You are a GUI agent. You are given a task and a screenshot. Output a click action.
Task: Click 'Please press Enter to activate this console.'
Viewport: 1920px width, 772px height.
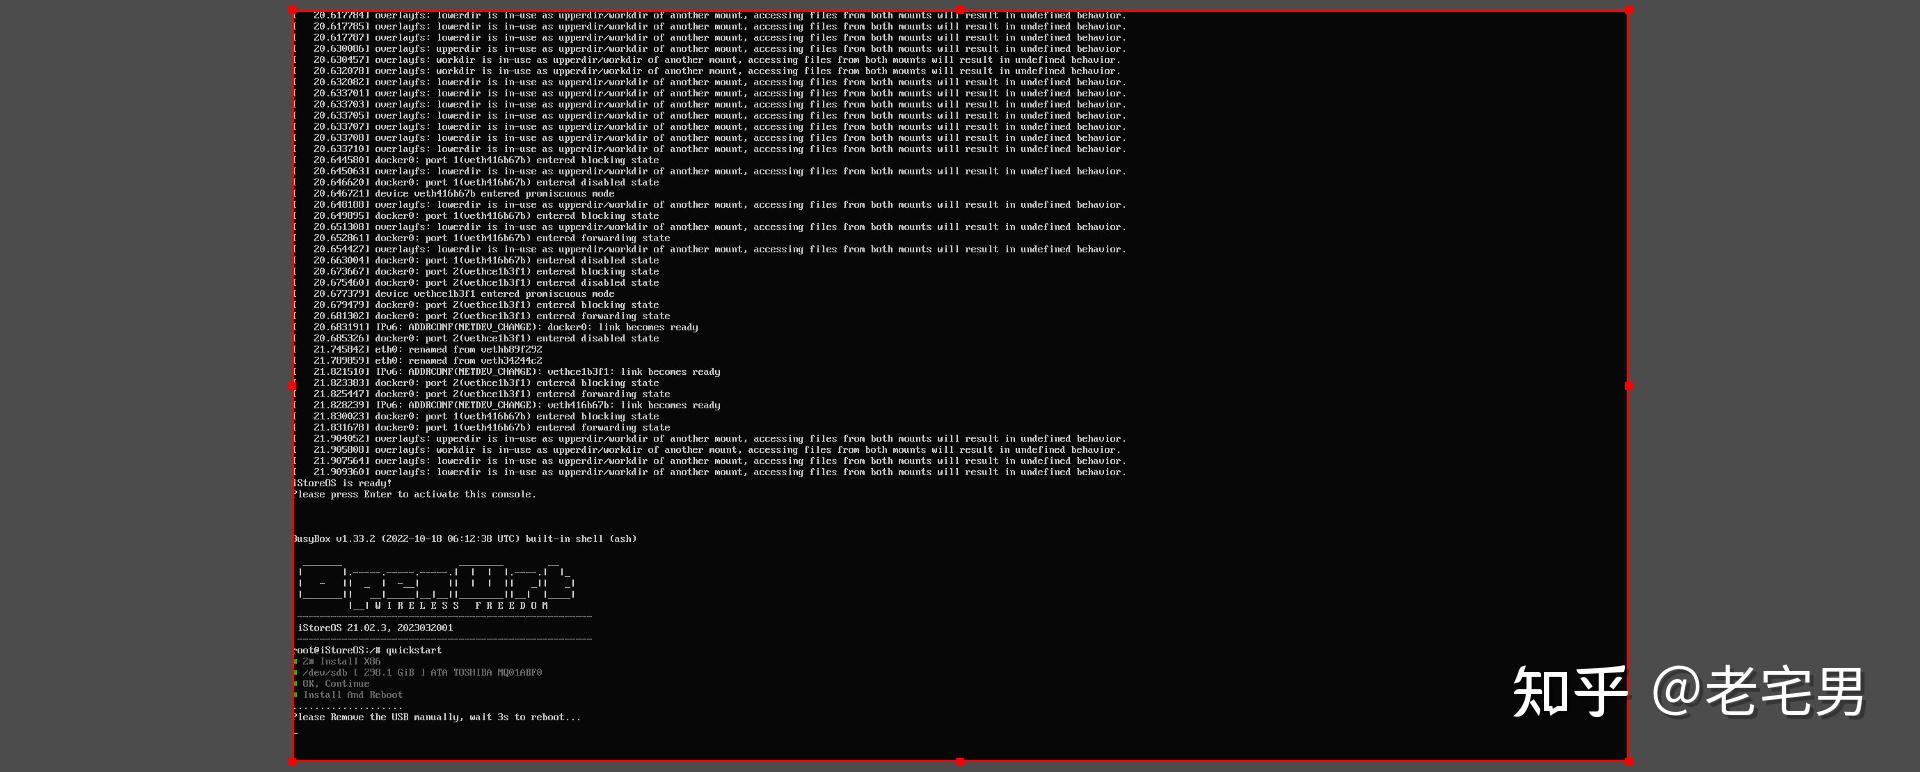(415, 494)
